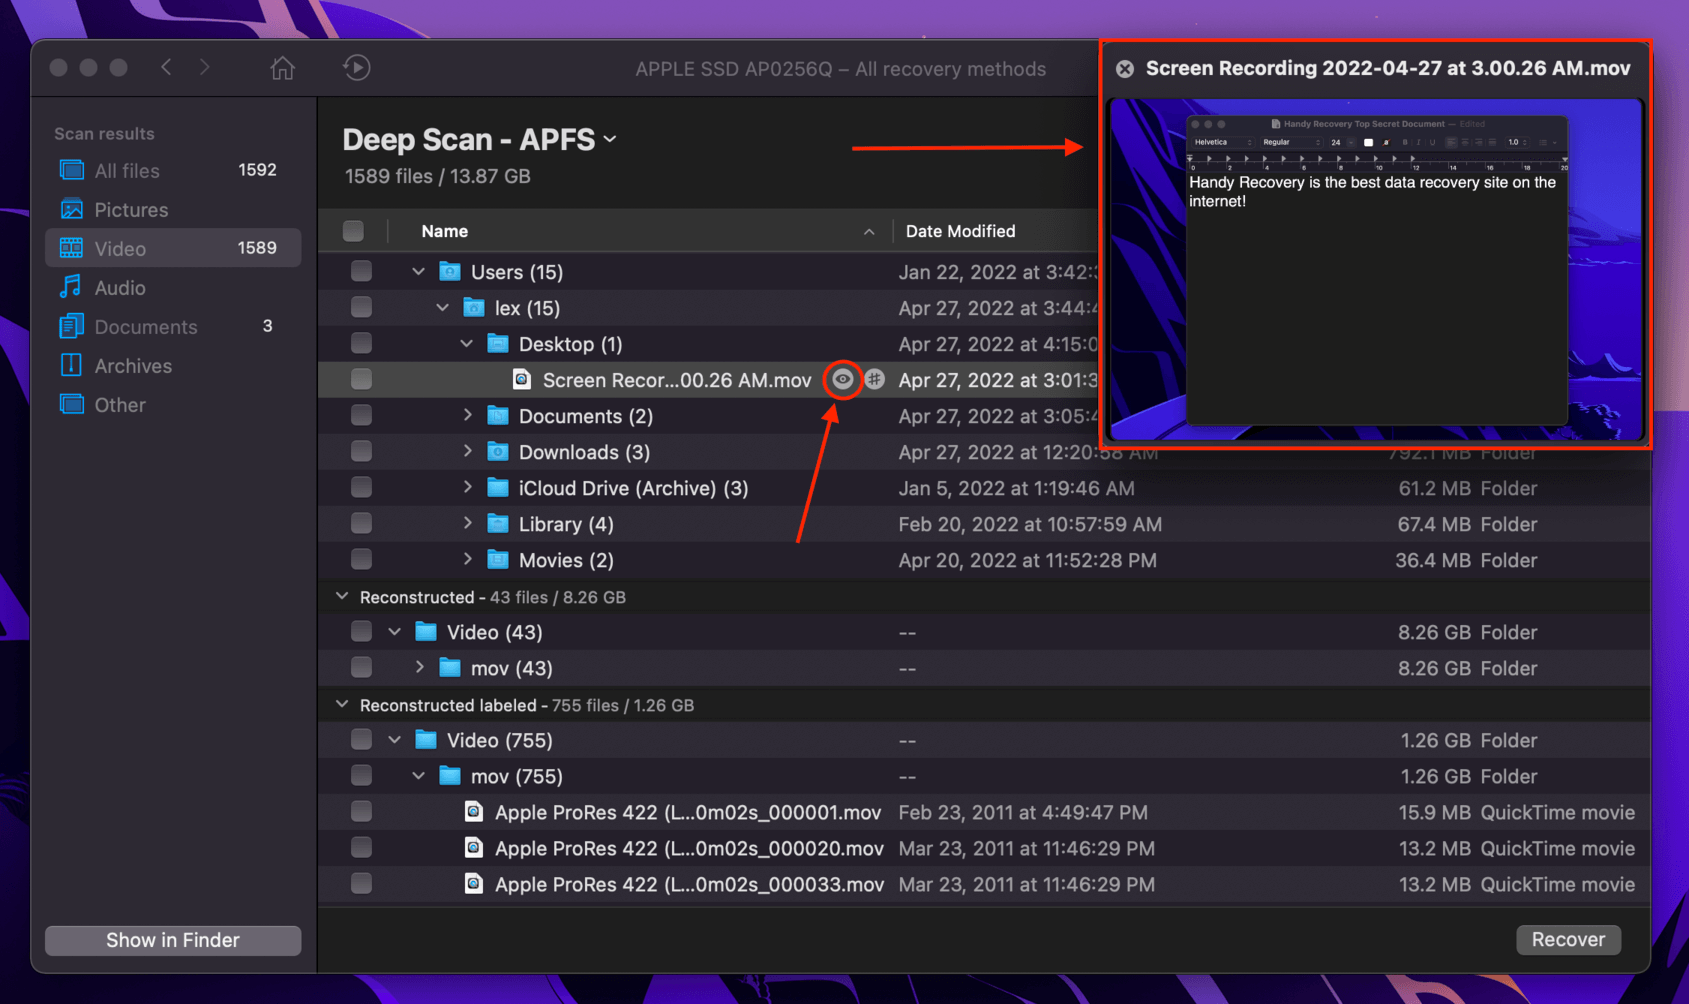Image resolution: width=1689 pixels, height=1004 pixels.
Task: Collapse the Desktop (1) folder
Action: [x=467, y=344]
